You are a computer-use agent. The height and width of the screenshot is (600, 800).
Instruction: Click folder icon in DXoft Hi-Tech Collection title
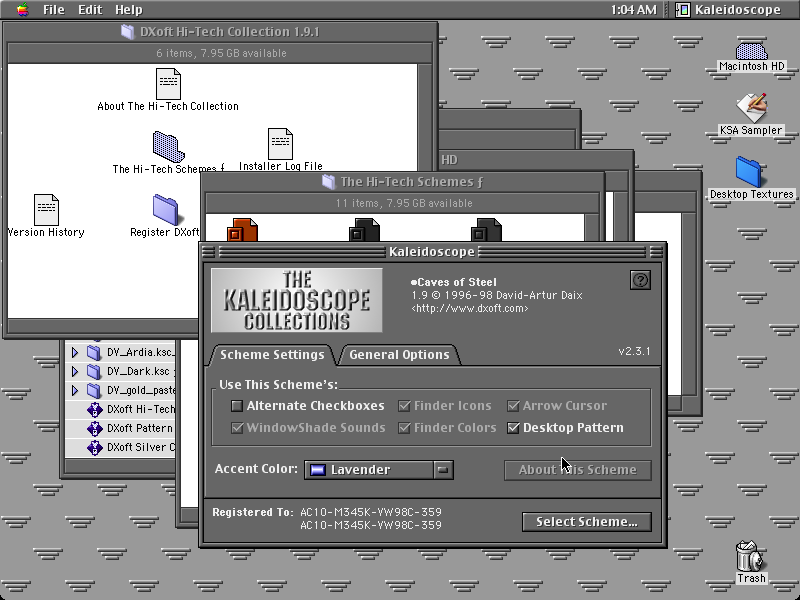(128, 32)
